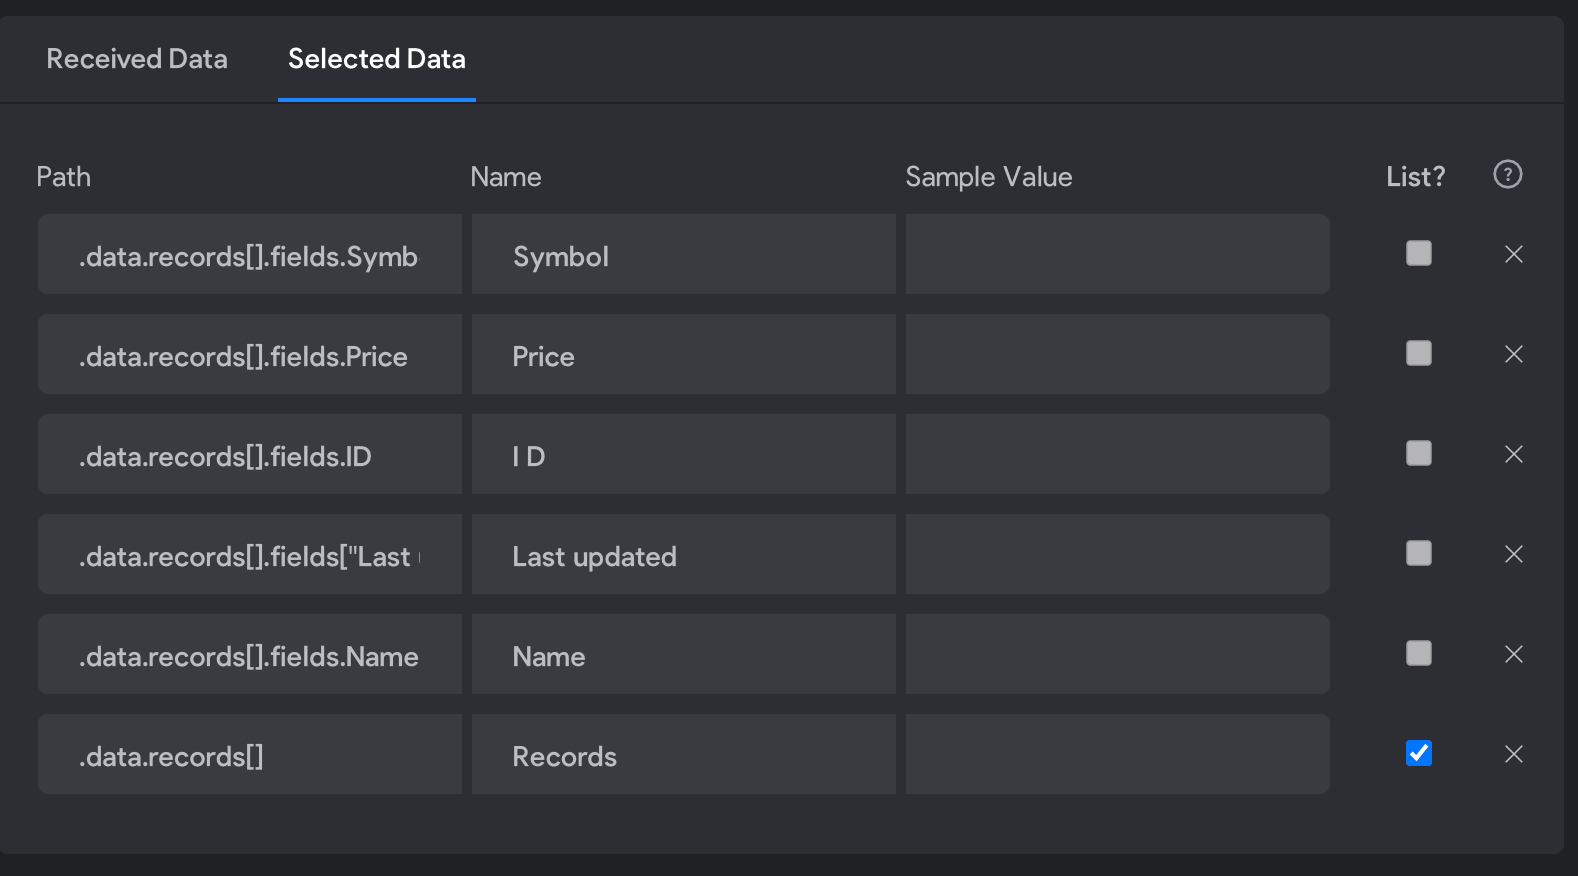Delete the Last updated row with X
This screenshot has width=1578, height=876.
click(x=1514, y=554)
